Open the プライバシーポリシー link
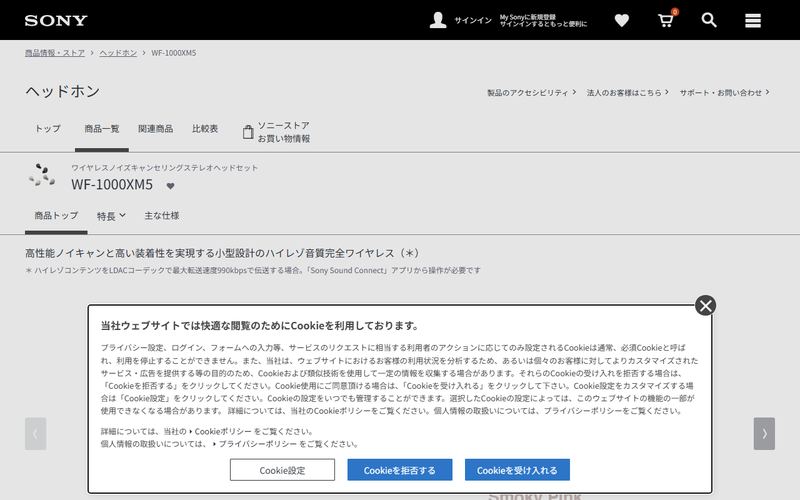 click(258, 444)
